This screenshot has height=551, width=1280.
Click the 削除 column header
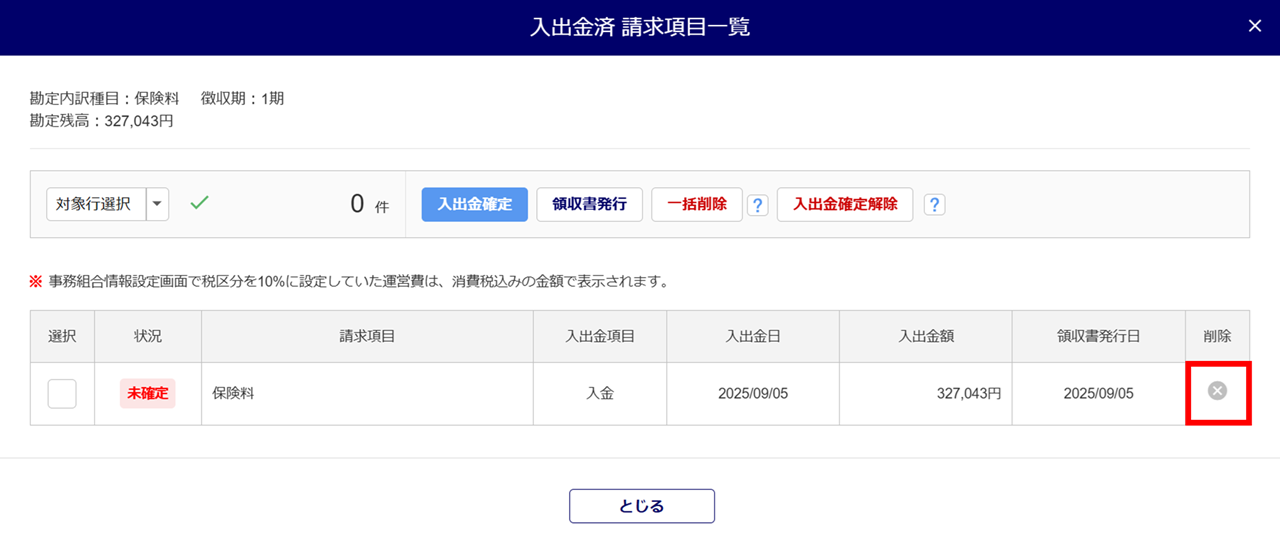[1218, 336]
